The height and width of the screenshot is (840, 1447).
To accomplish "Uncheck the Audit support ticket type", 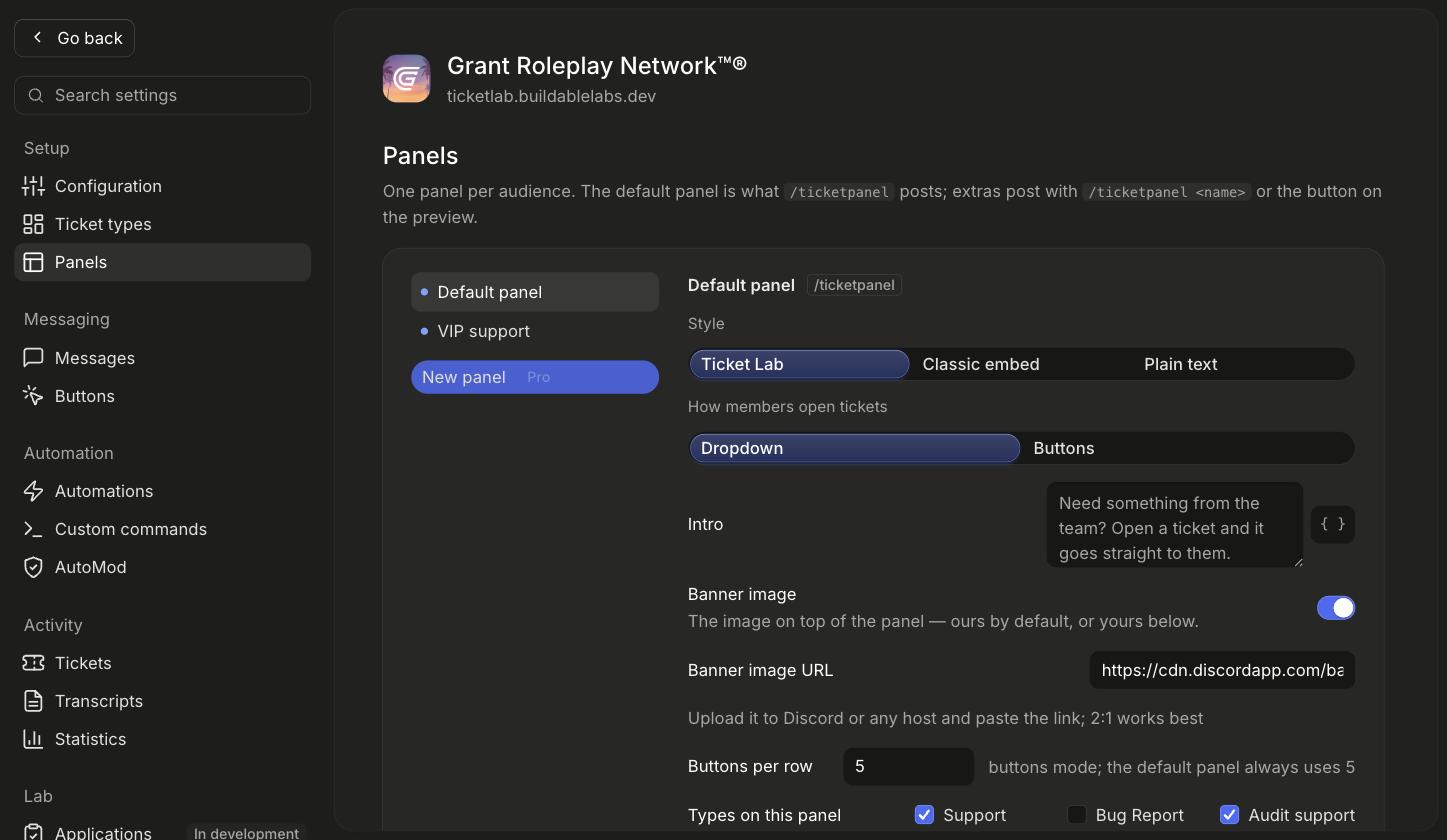I will coord(1229,815).
